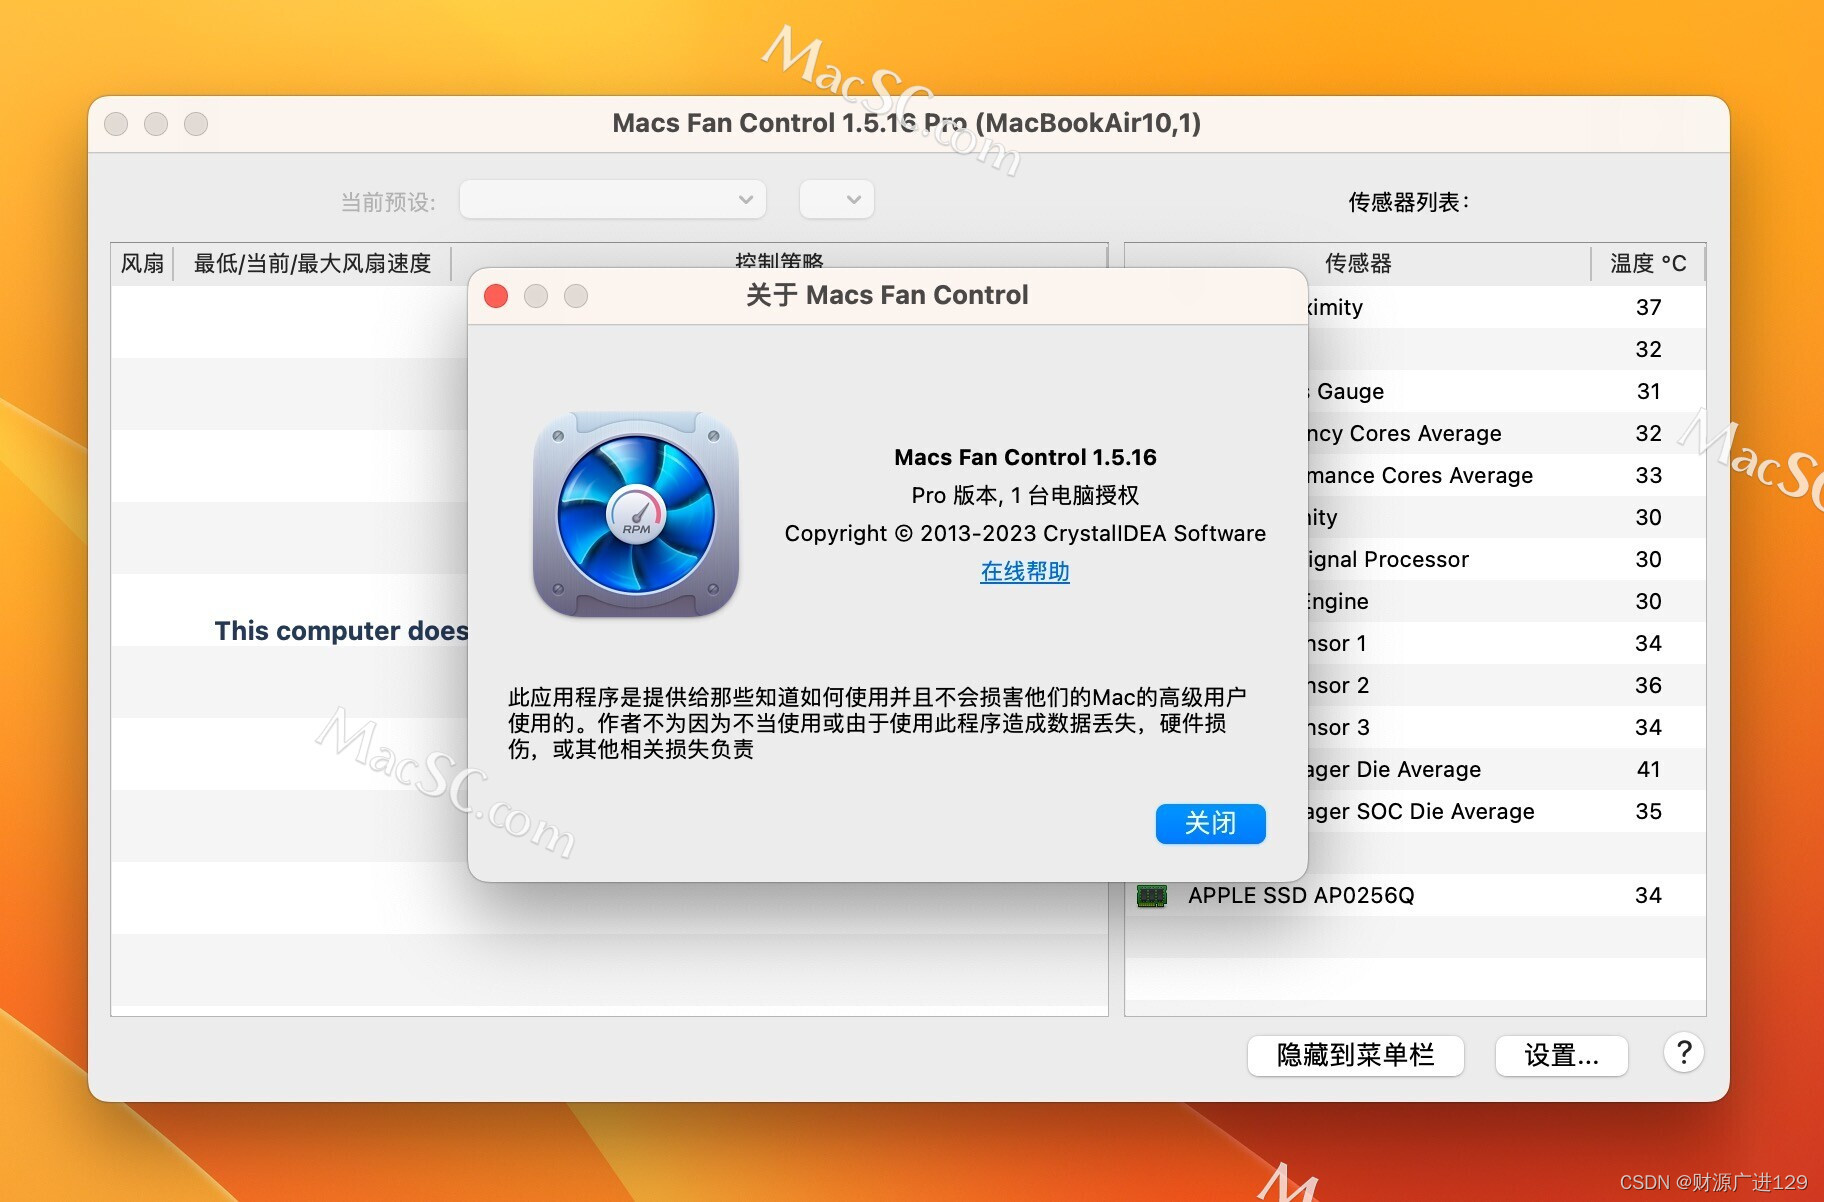Open 设置... settings button
The image size is (1824, 1202).
tap(1561, 1055)
